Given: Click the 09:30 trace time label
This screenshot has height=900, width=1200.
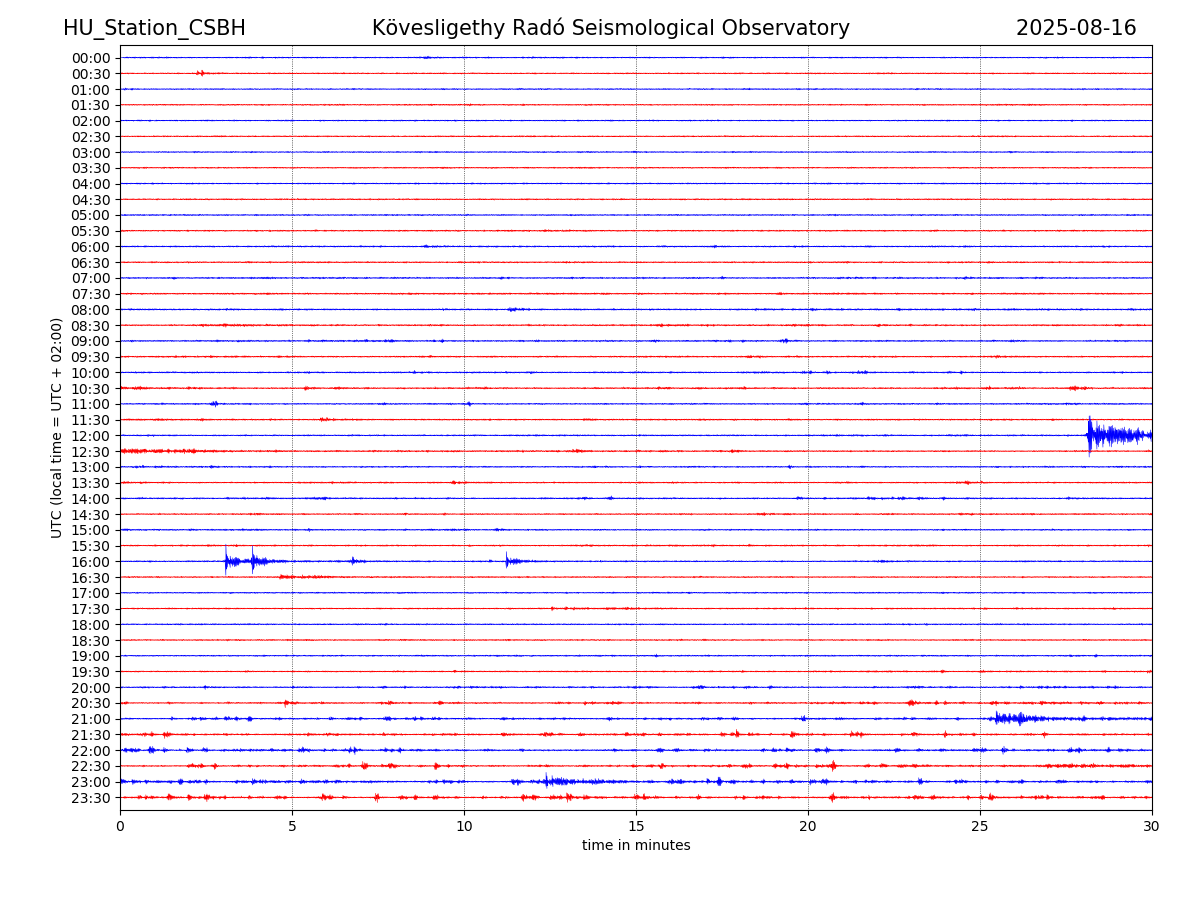Looking at the screenshot, I should (91, 357).
